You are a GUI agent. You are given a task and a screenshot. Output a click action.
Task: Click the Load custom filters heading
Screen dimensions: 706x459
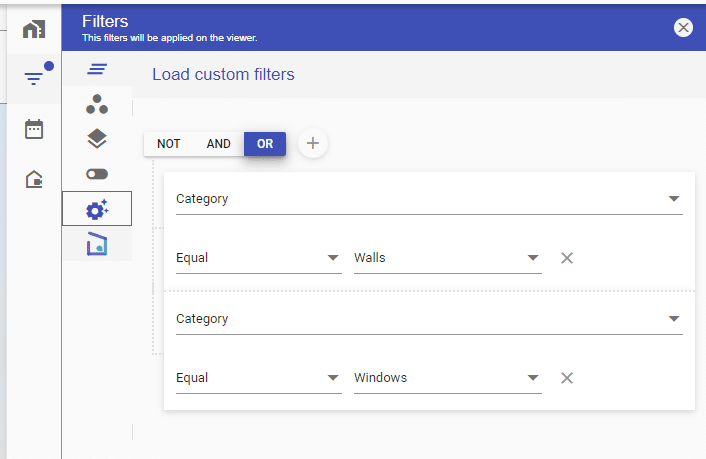tap(223, 74)
